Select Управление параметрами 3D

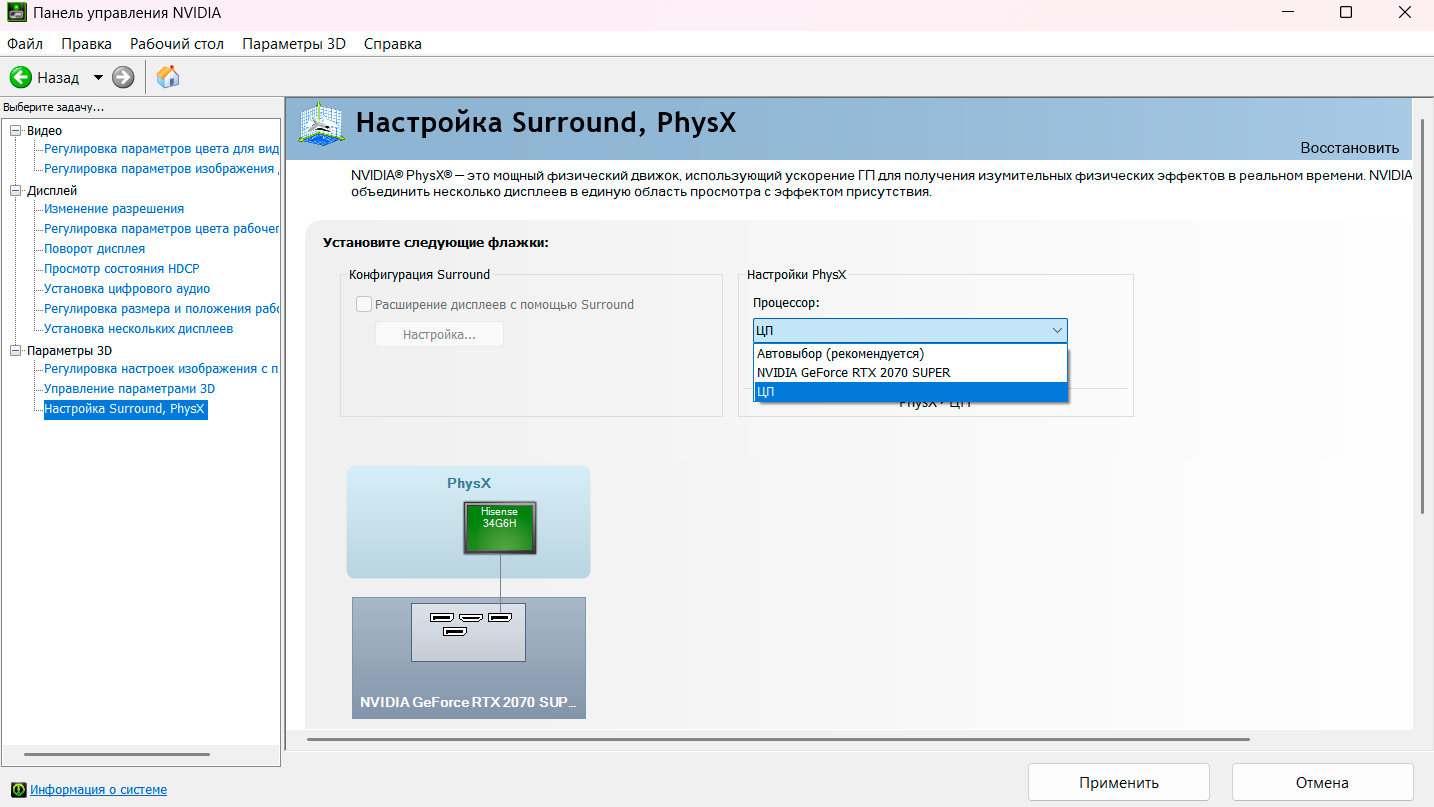coord(130,389)
